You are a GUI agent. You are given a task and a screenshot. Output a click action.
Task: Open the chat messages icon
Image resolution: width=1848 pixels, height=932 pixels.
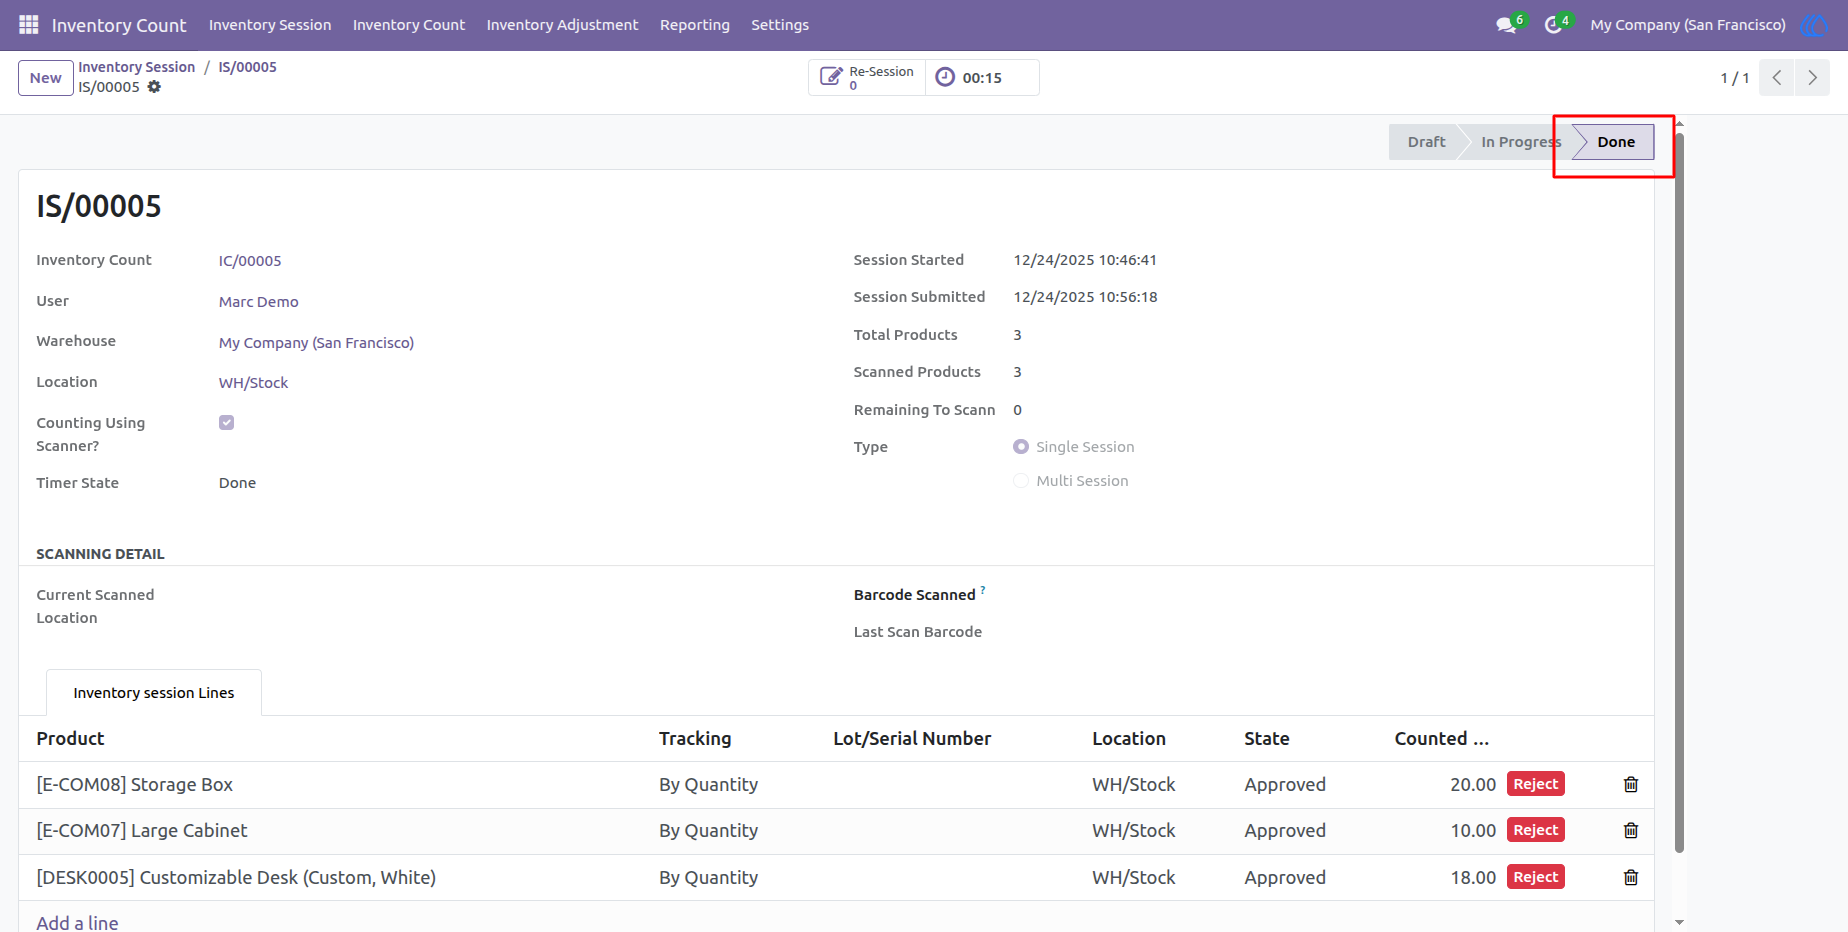point(1506,25)
